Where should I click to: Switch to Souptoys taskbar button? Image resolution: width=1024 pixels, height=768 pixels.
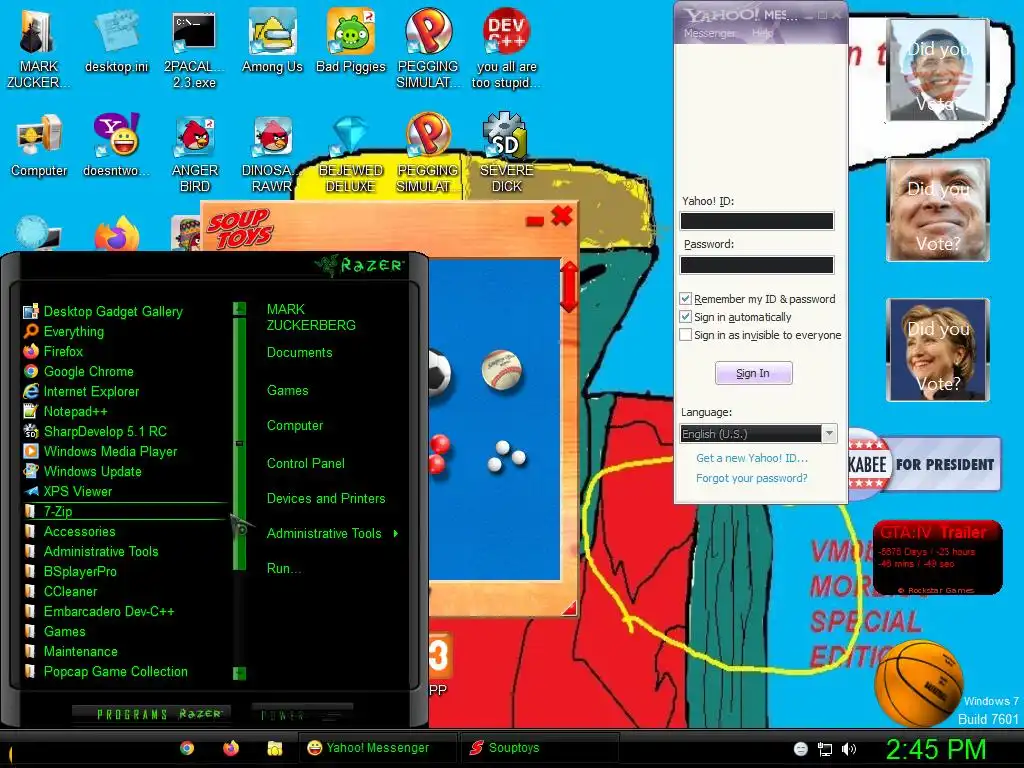(539, 748)
